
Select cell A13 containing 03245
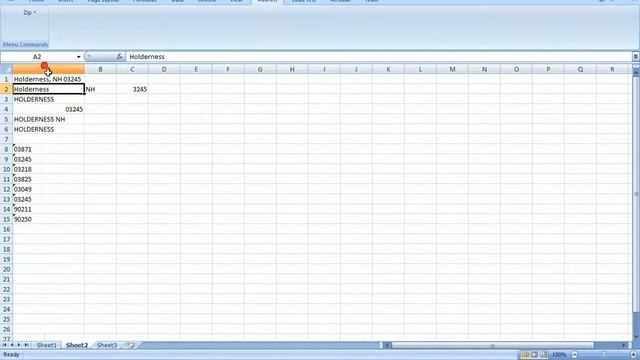[x=49, y=199]
